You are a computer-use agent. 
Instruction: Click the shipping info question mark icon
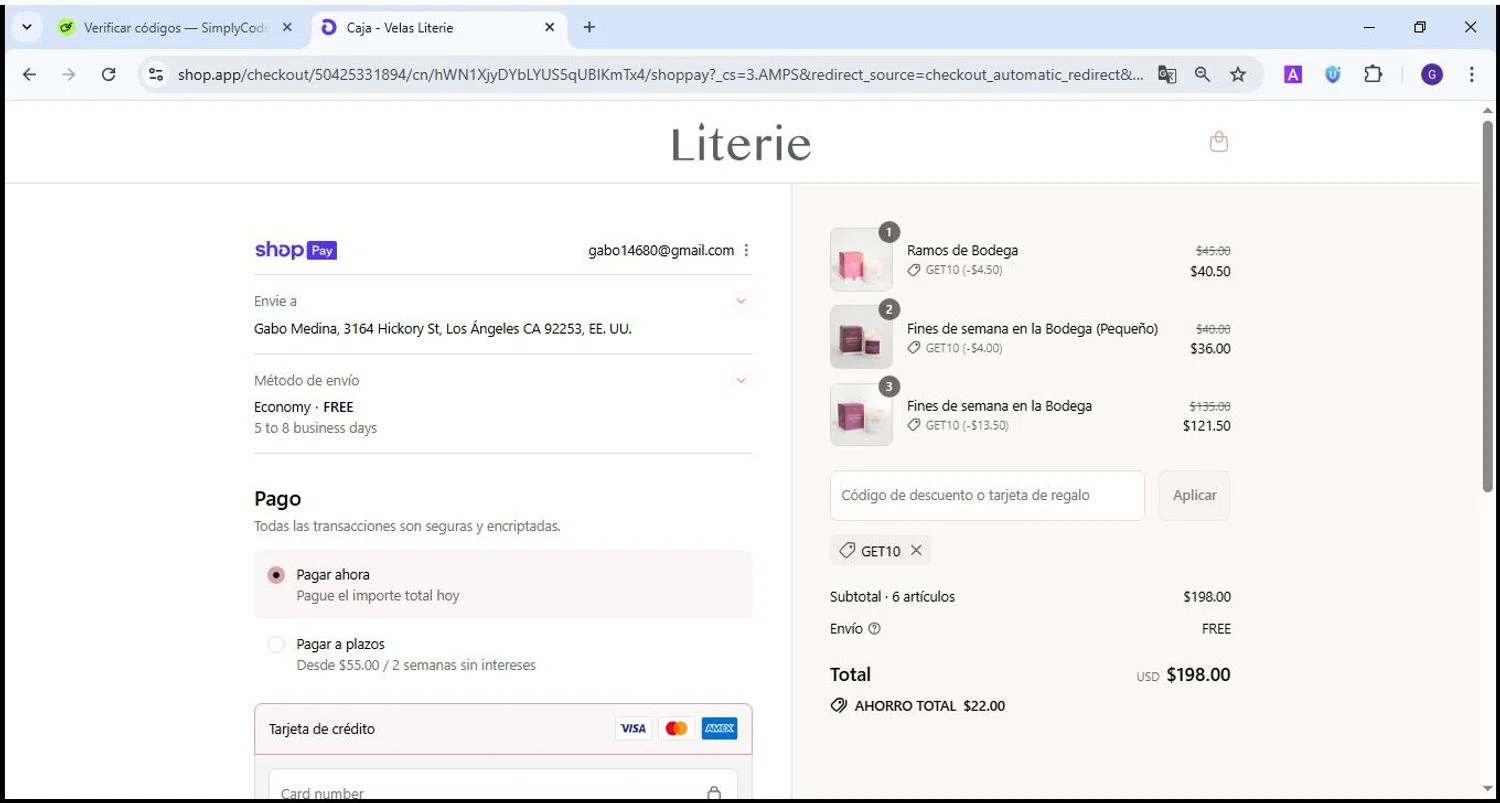(x=875, y=629)
